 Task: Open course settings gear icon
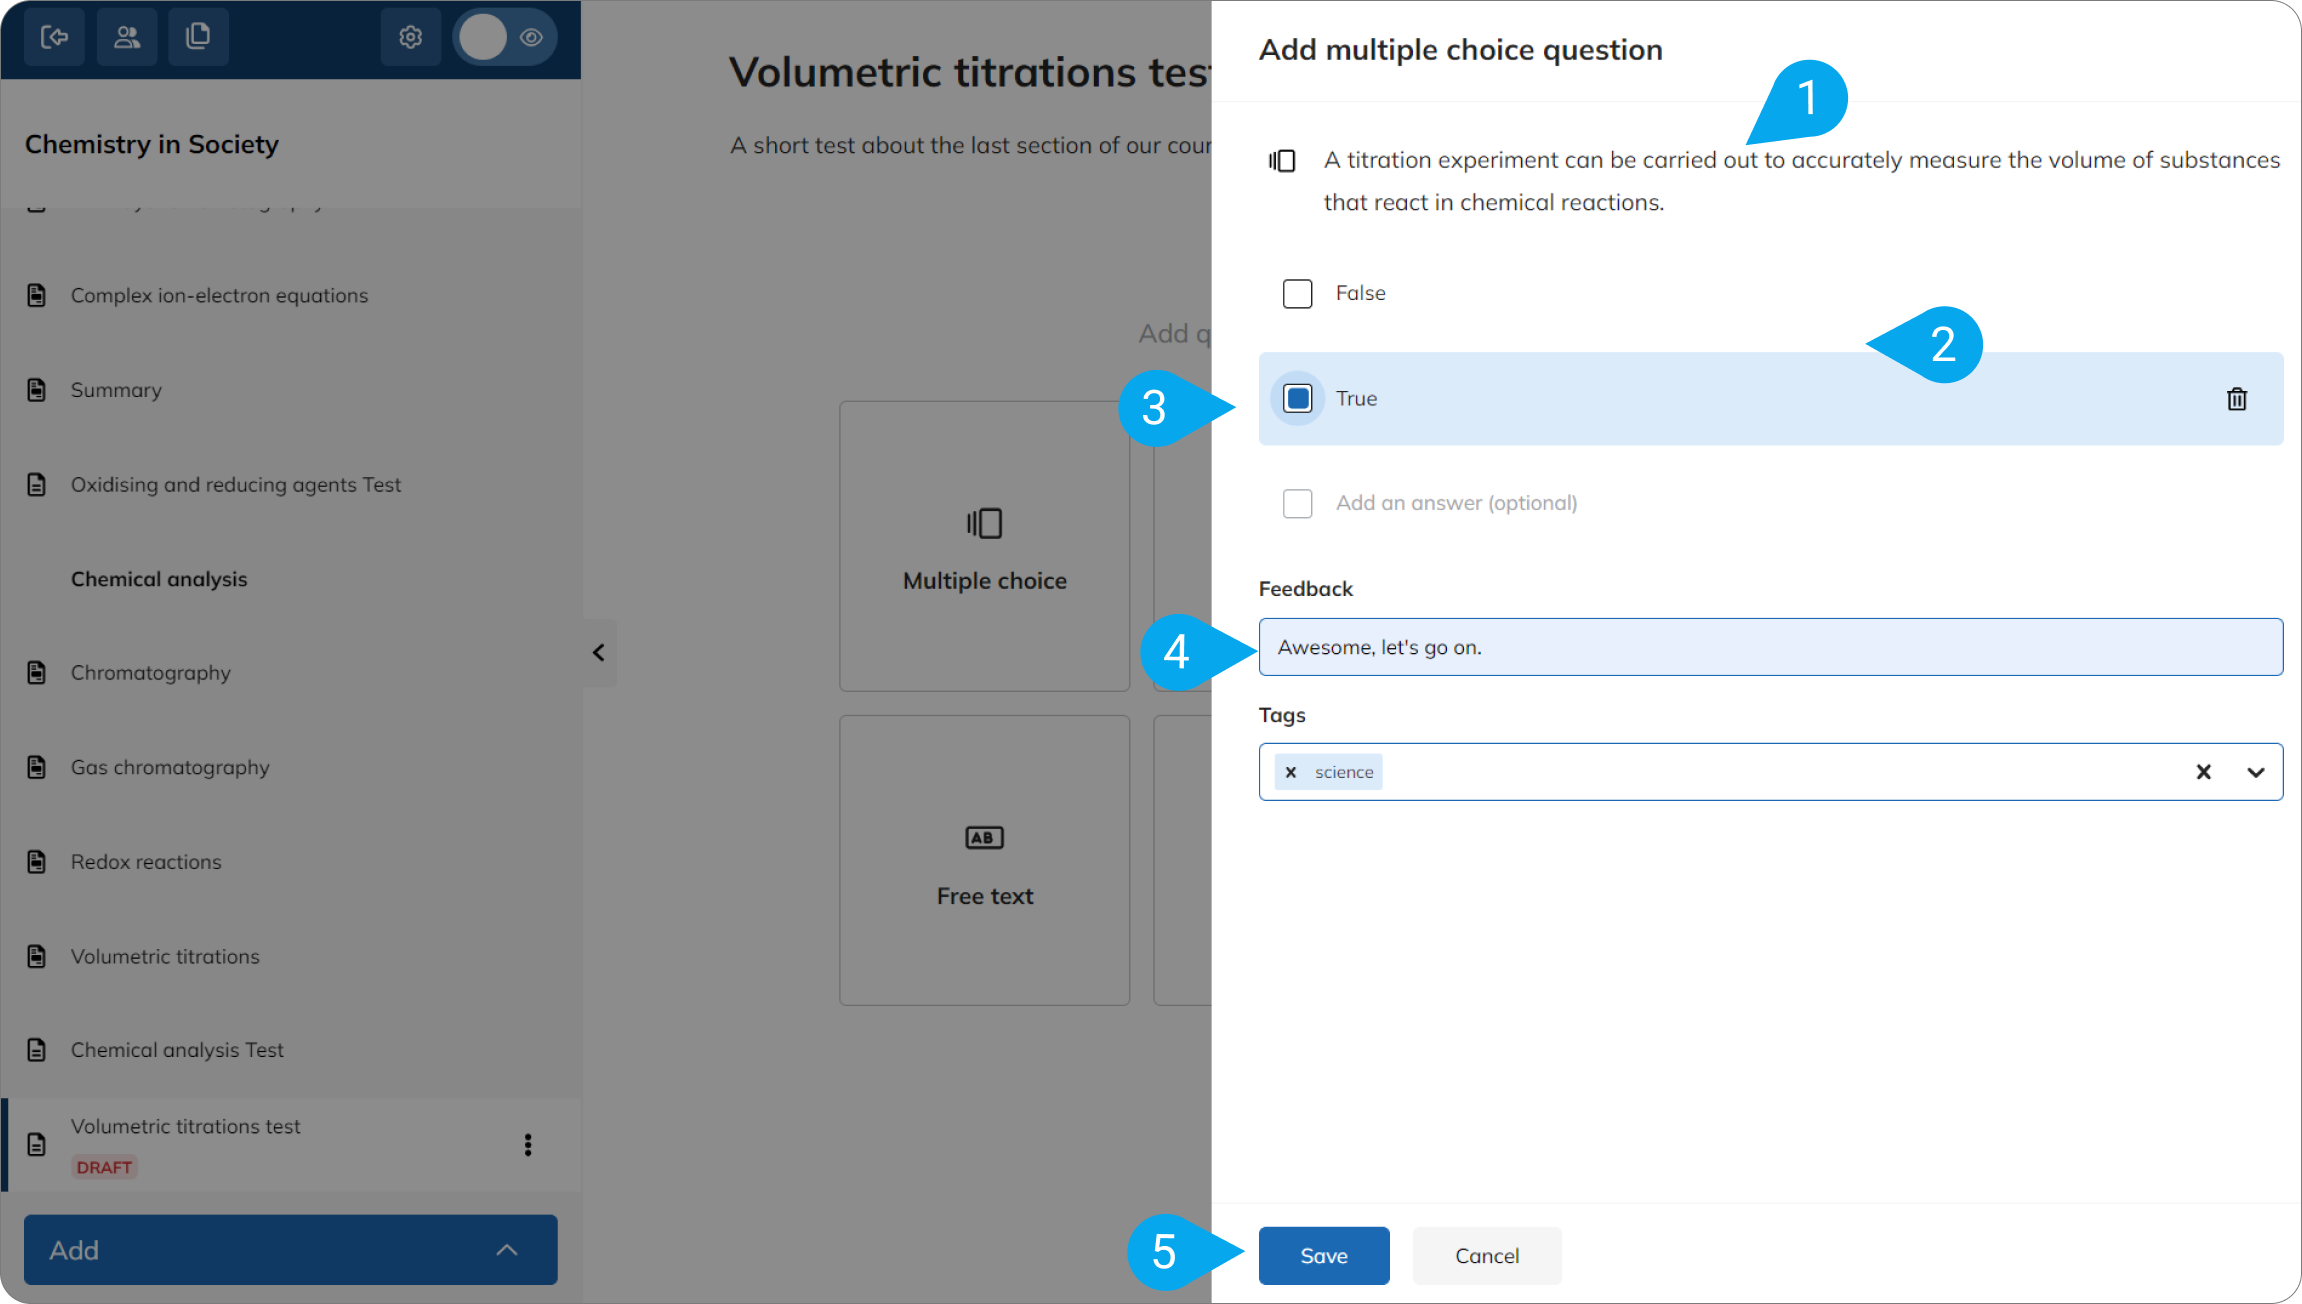tap(411, 37)
